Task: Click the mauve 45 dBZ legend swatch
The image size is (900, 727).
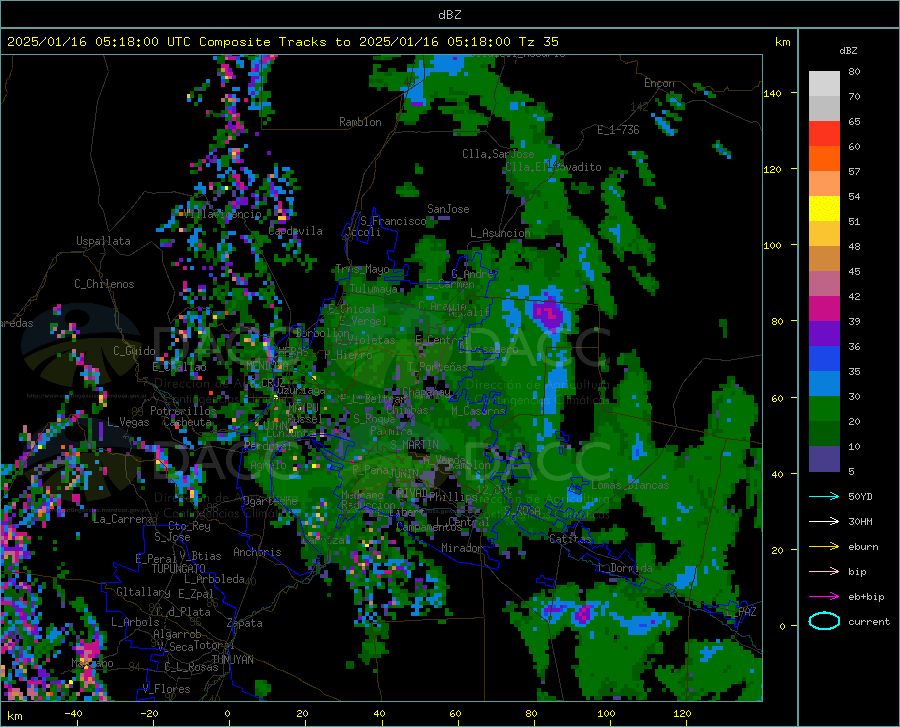Action: click(x=824, y=284)
